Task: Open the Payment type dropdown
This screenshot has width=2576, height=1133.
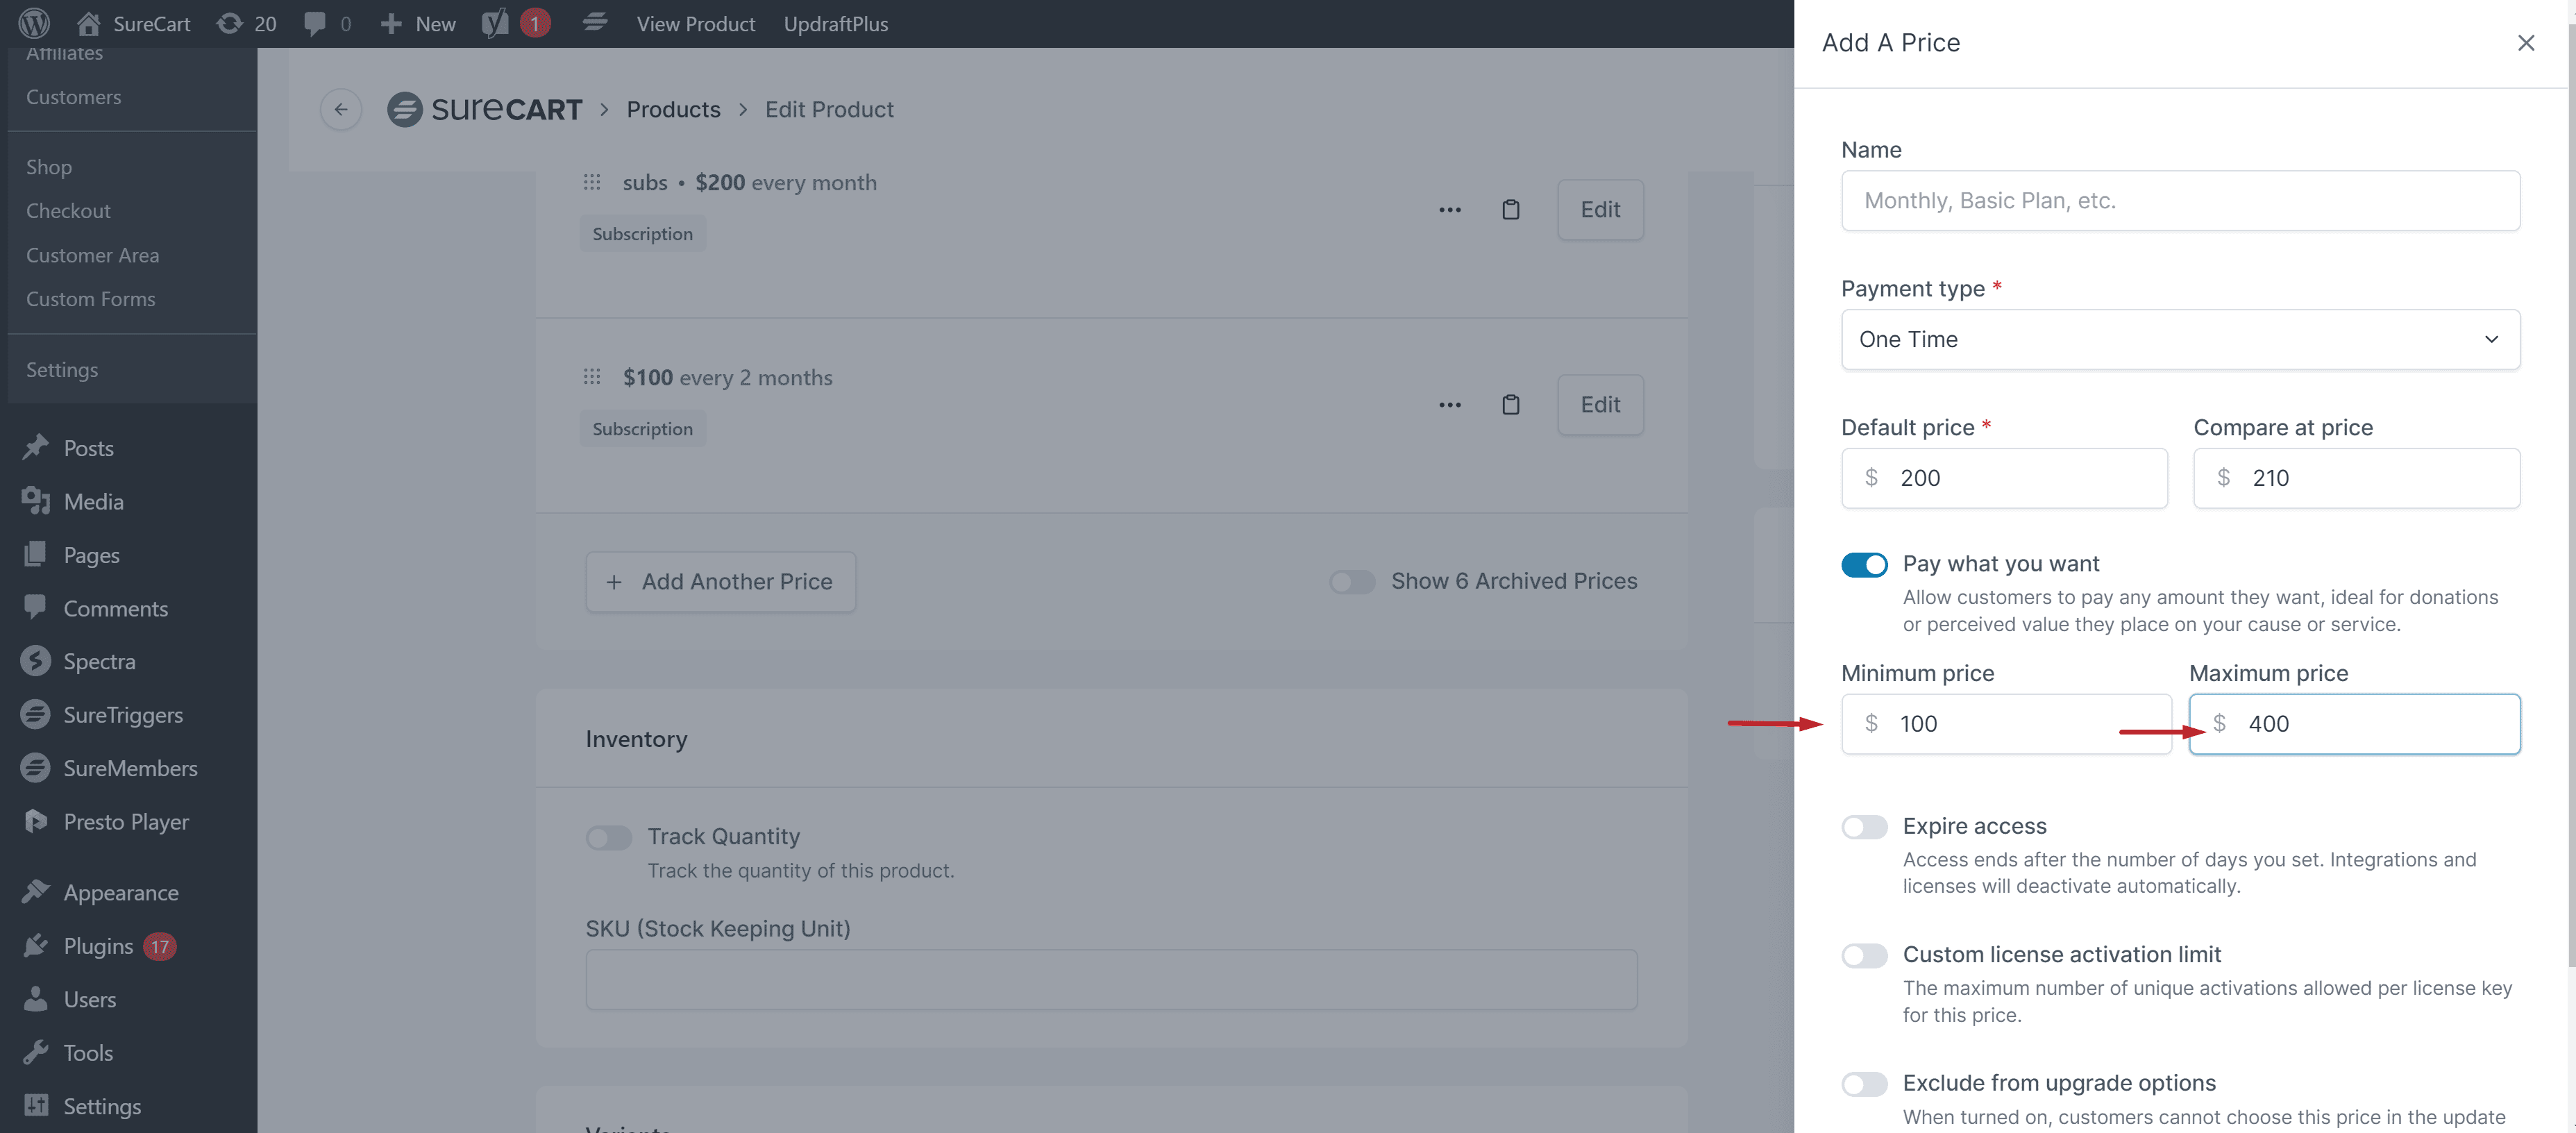Action: (2180, 340)
